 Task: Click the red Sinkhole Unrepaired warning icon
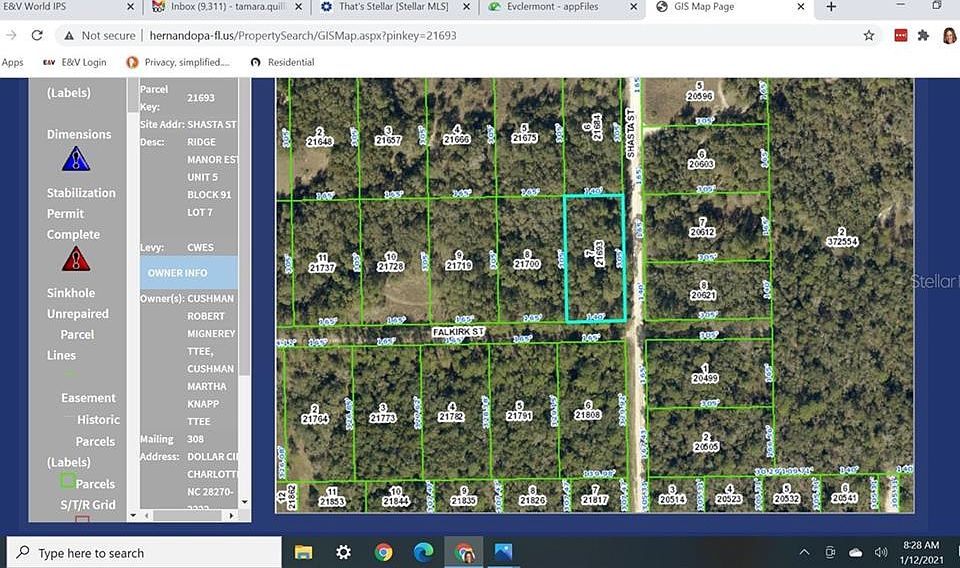pos(76,259)
